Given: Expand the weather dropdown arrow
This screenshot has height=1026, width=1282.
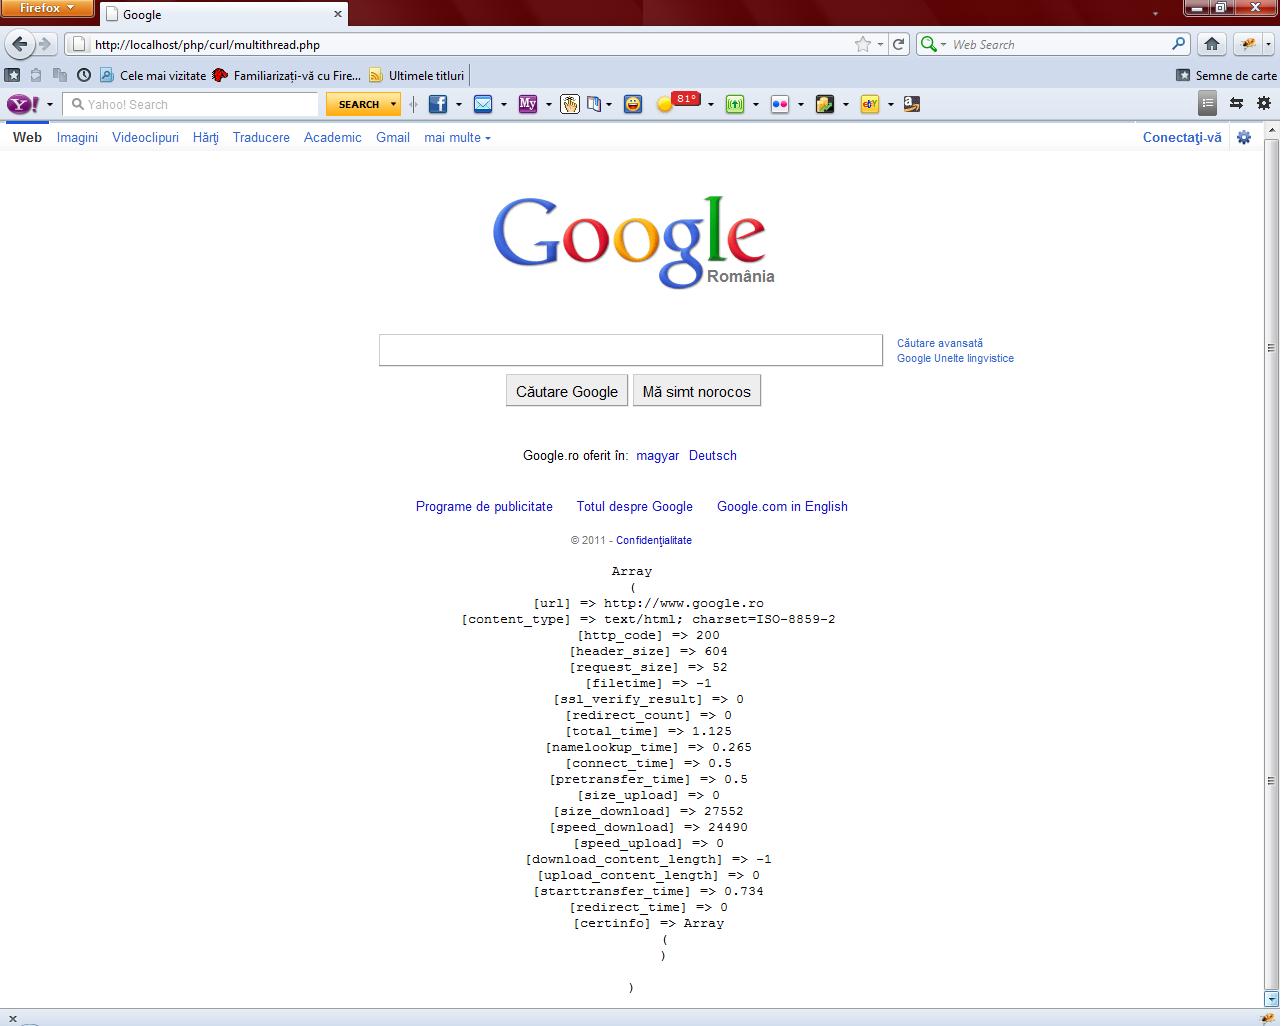Looking at the screenshot, I should pyautogui.click(x=711, y=104).
